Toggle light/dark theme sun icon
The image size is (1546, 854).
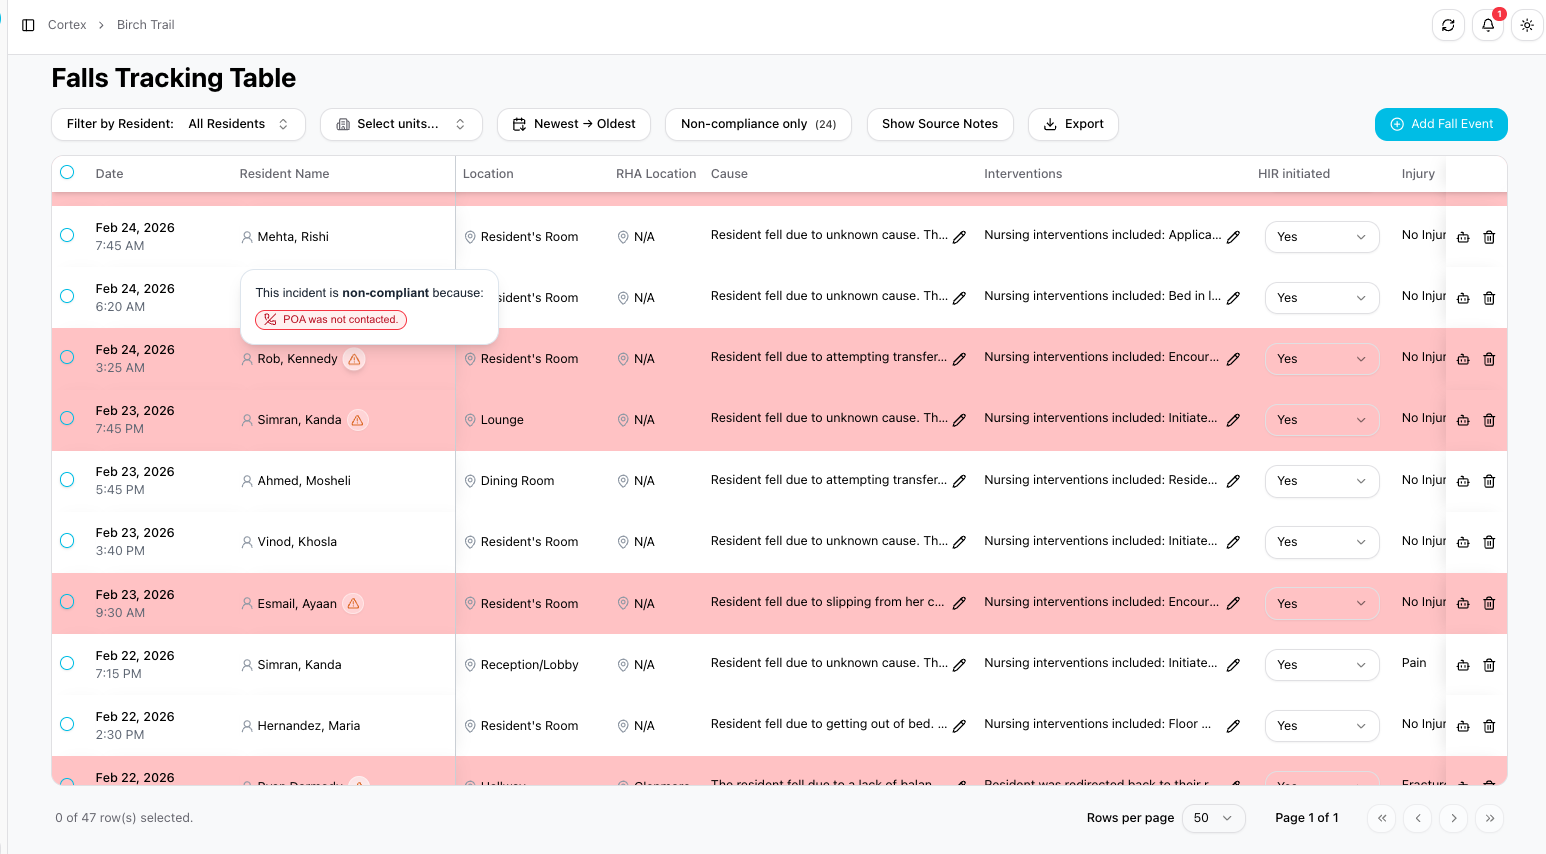(x=1527, y=25)
